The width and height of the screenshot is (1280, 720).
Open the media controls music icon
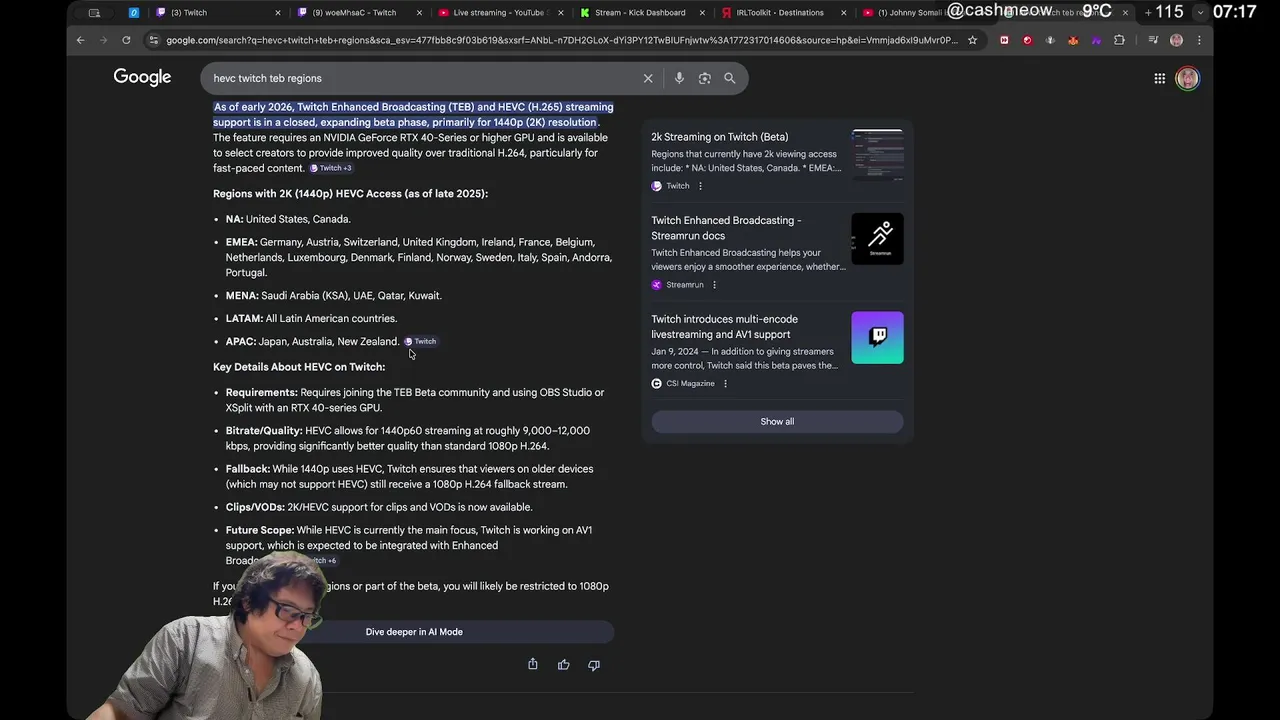pyautogui.click(x=1153, y=40)
